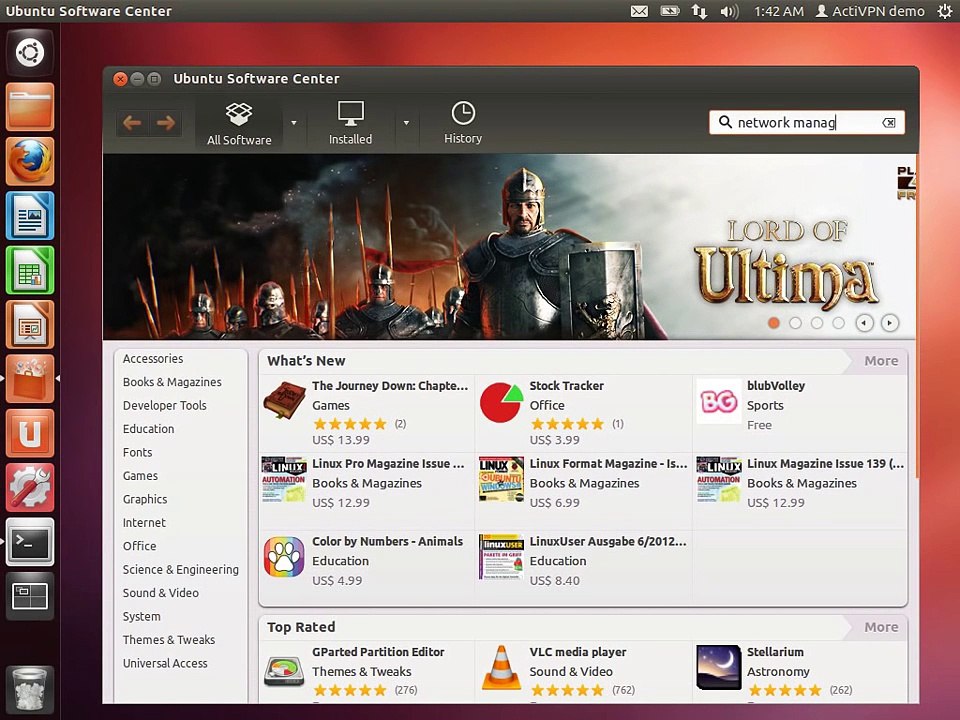960x720 pixels.
Task: Browse the Office category in sidebar
Action: click(140, 546)
